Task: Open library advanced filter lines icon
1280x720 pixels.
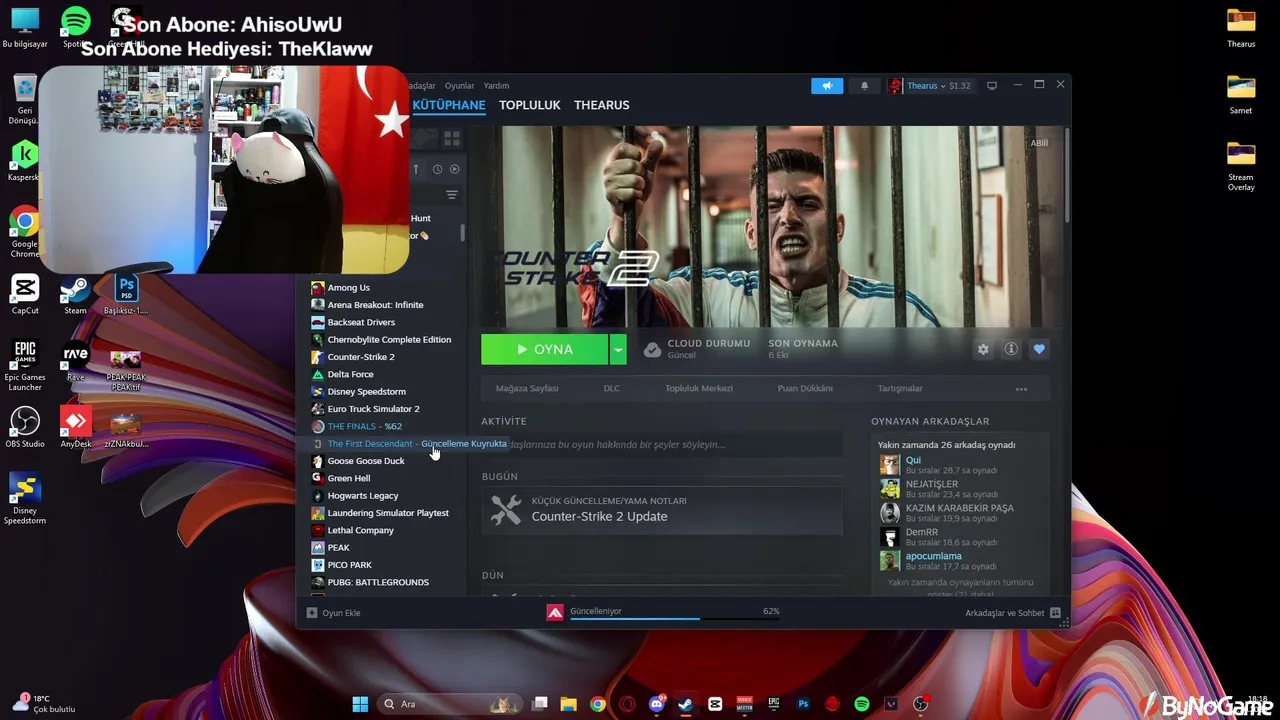Action: pos(452,195)
